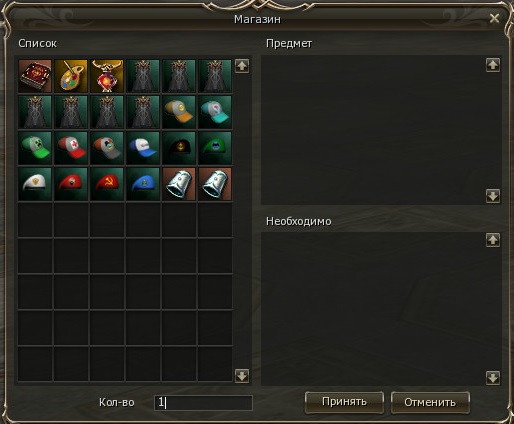This screenshot has height=424, width=514.
Task: Select the teal-brimmed cap item
Action: (215, 112)
